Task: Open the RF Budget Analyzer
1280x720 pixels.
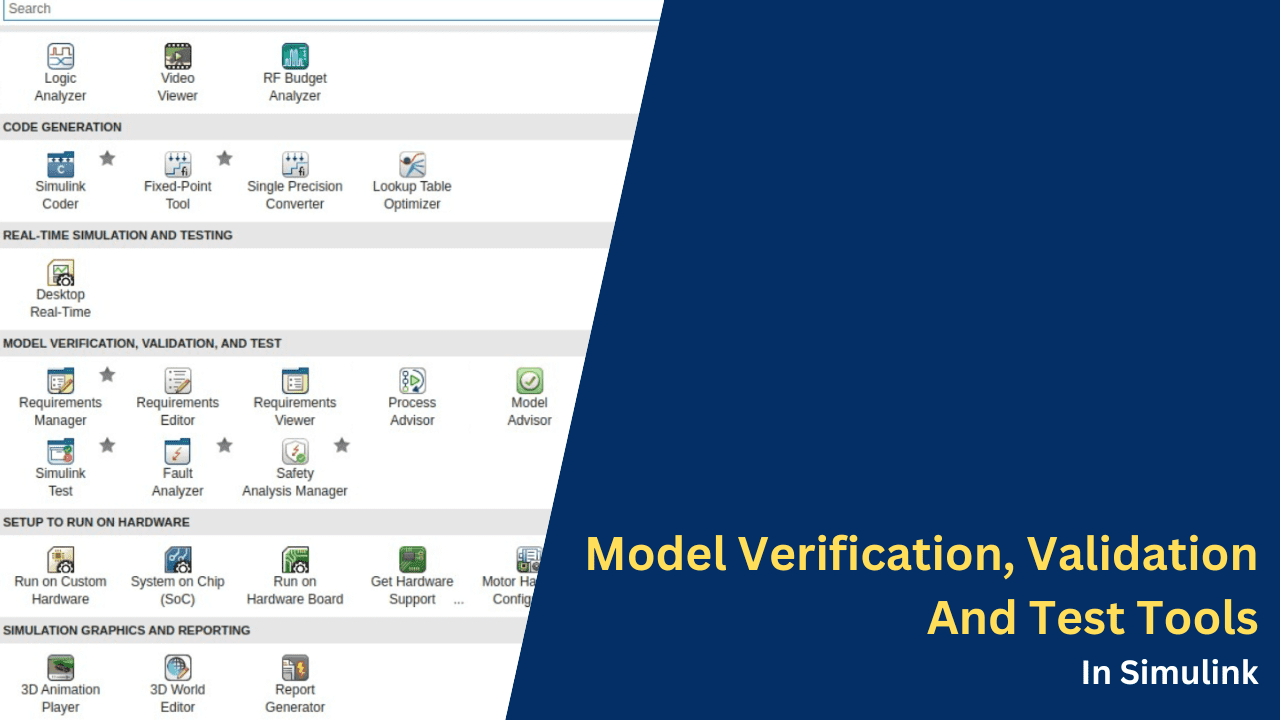Action: click(x=295, y=73)
